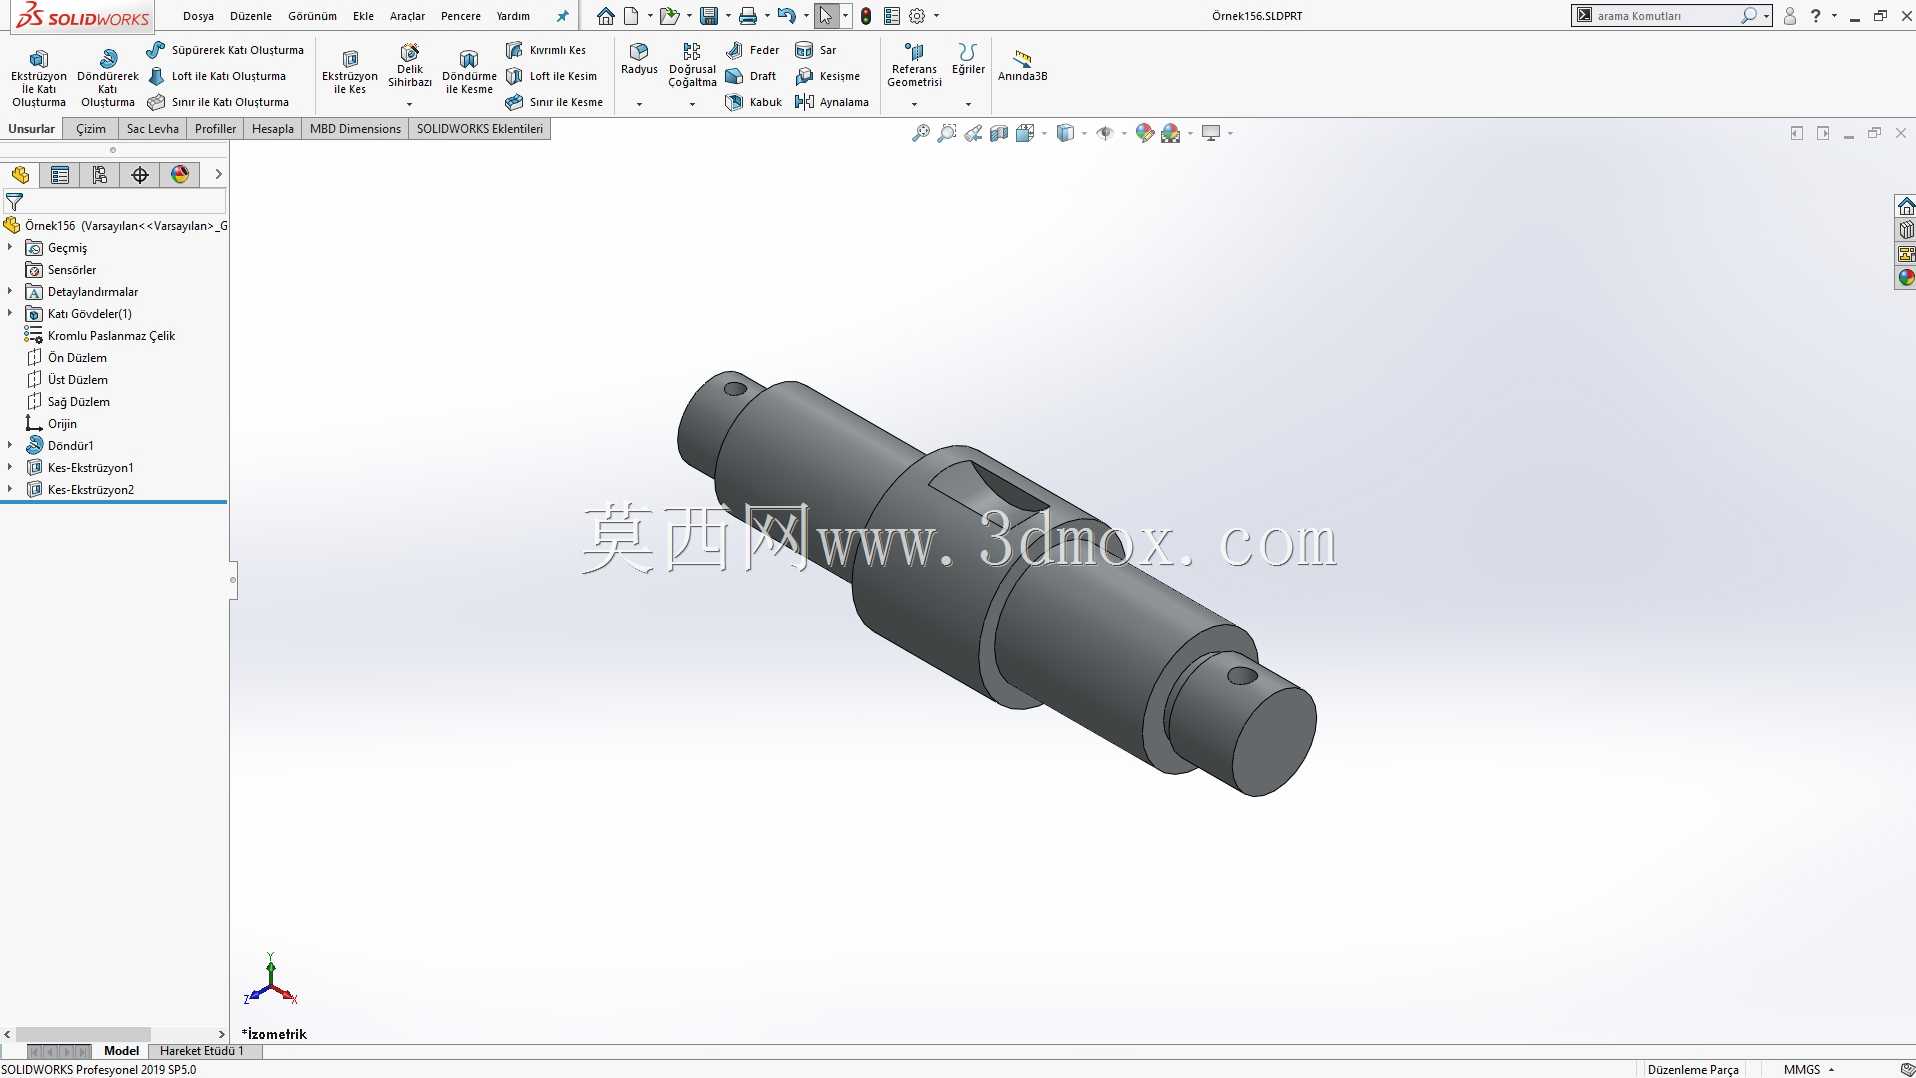
Task: Expand the Katı Gövdeler(1) node
Action: click(x=10, y=313)
